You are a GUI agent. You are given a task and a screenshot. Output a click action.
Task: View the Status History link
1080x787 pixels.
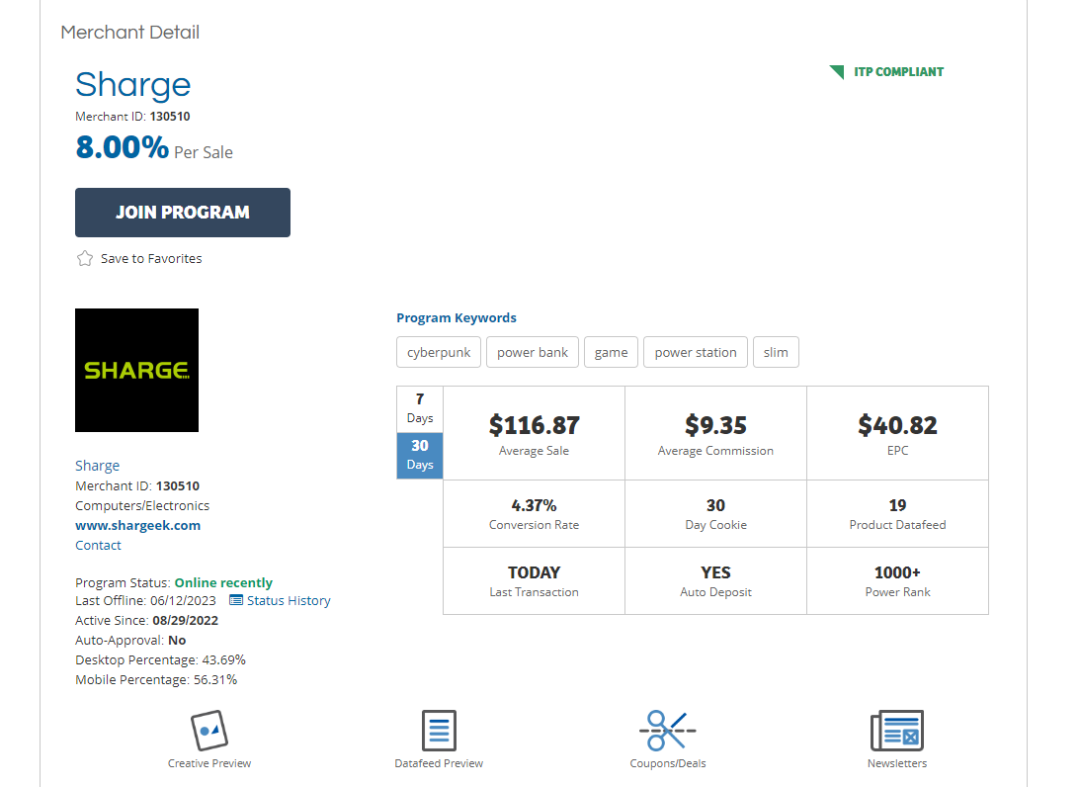coord(289,600)
